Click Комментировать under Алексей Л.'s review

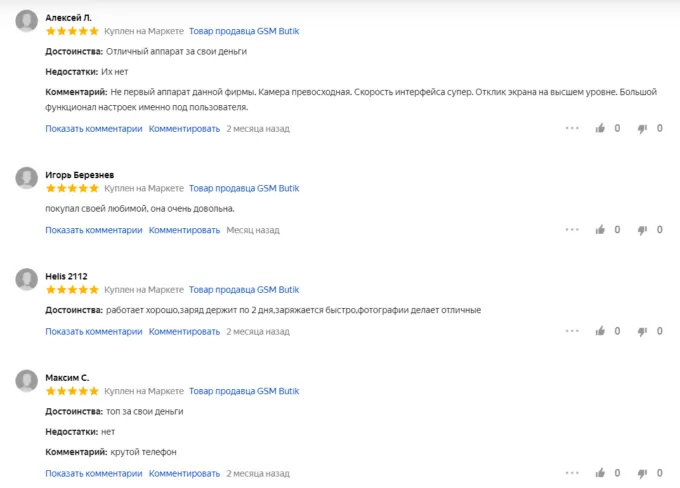[184, 128]
